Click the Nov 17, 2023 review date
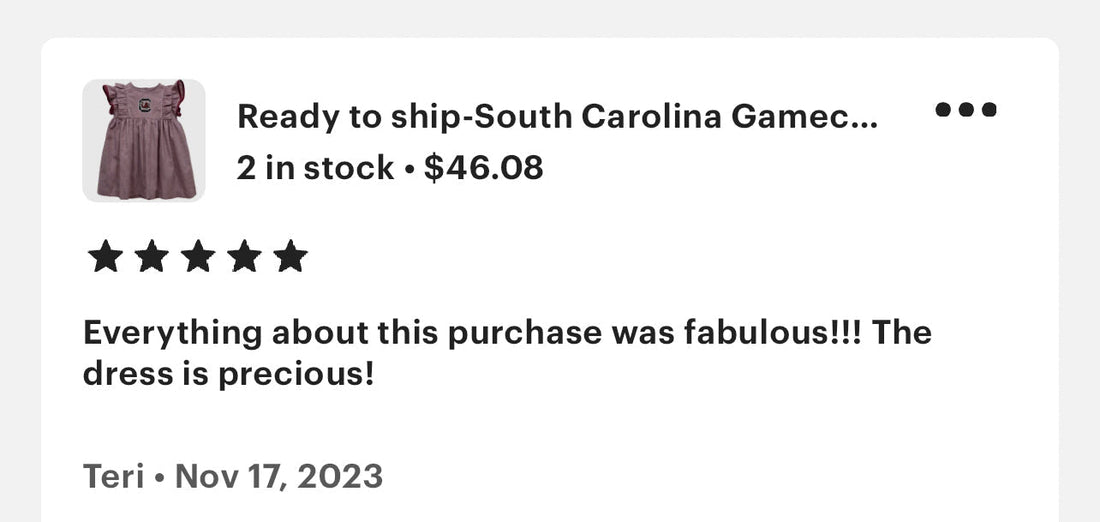The height and width of the screenshot is (522, 1100). pyautogui.click(x=279, y=477)
